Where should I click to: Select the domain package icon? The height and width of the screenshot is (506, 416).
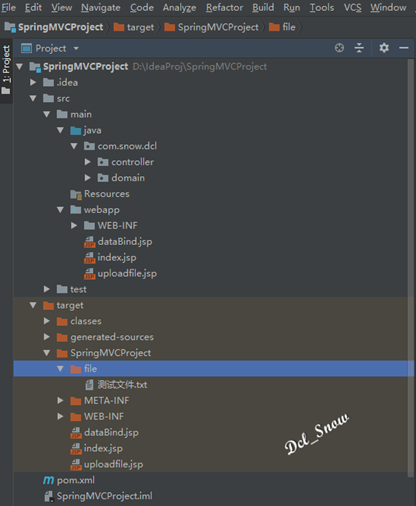103,178
